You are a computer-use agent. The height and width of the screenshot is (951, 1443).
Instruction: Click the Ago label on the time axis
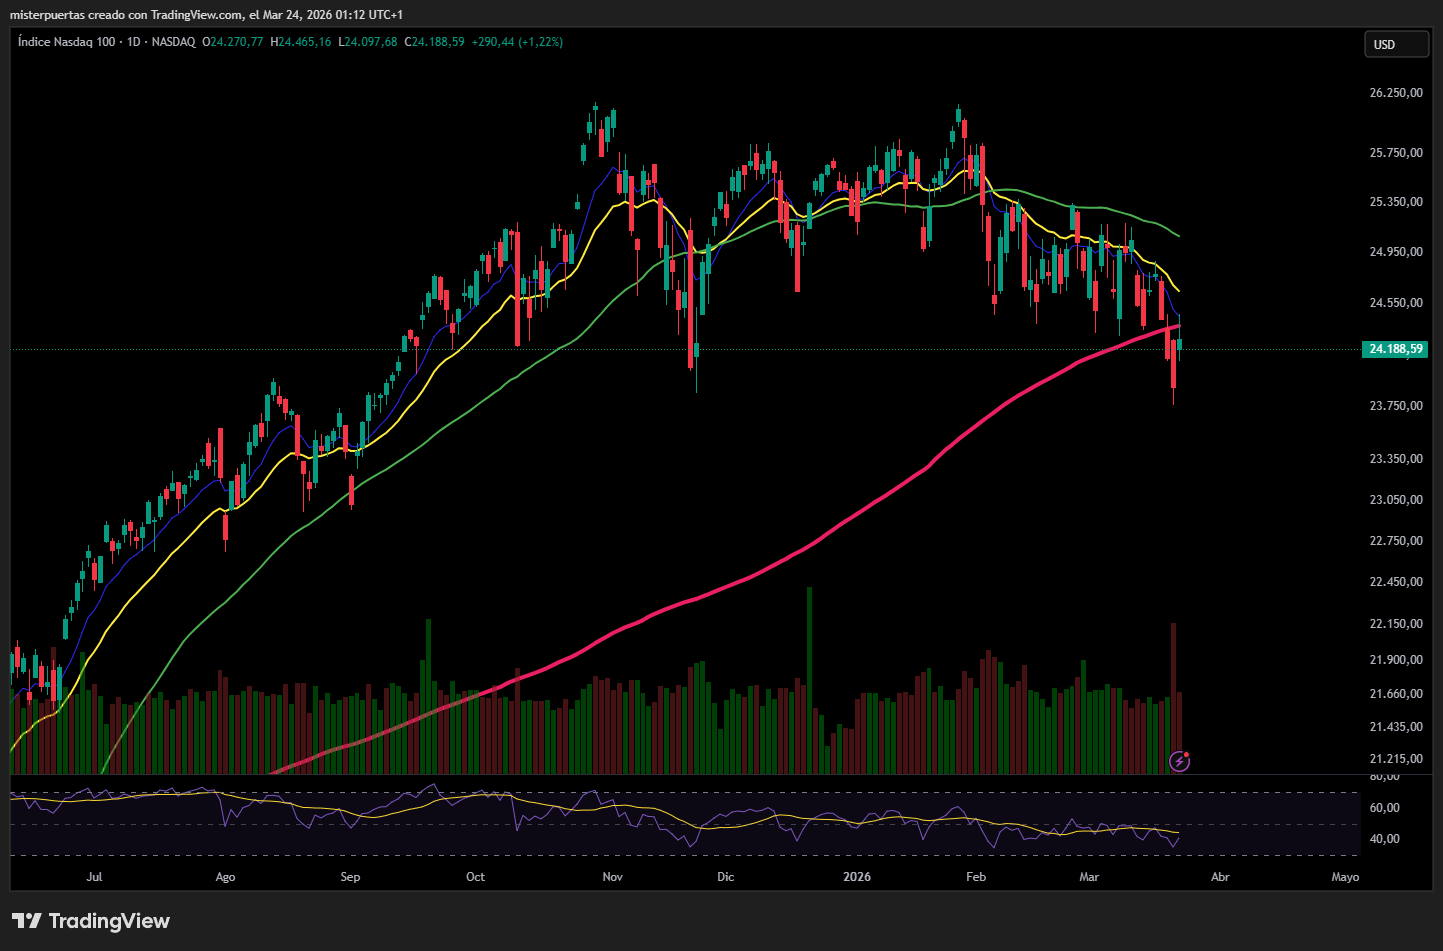coord(226,877)
